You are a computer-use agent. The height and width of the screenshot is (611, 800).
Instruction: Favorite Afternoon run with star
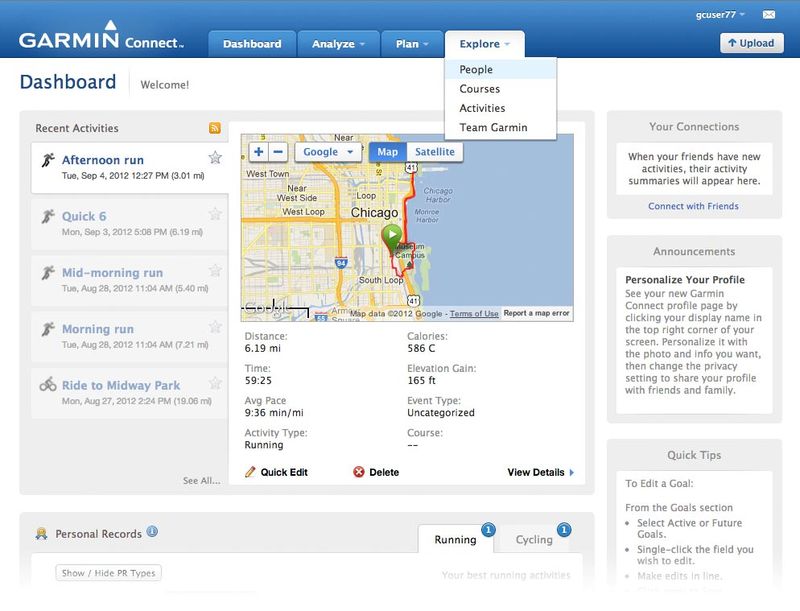[215, 158]
